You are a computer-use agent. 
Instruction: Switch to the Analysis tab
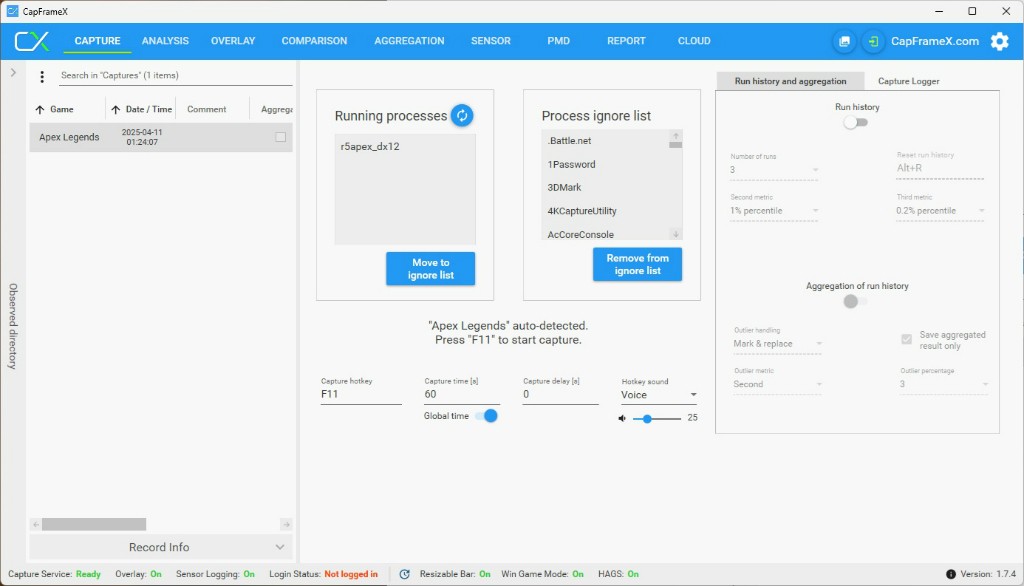tap(165, 41)
